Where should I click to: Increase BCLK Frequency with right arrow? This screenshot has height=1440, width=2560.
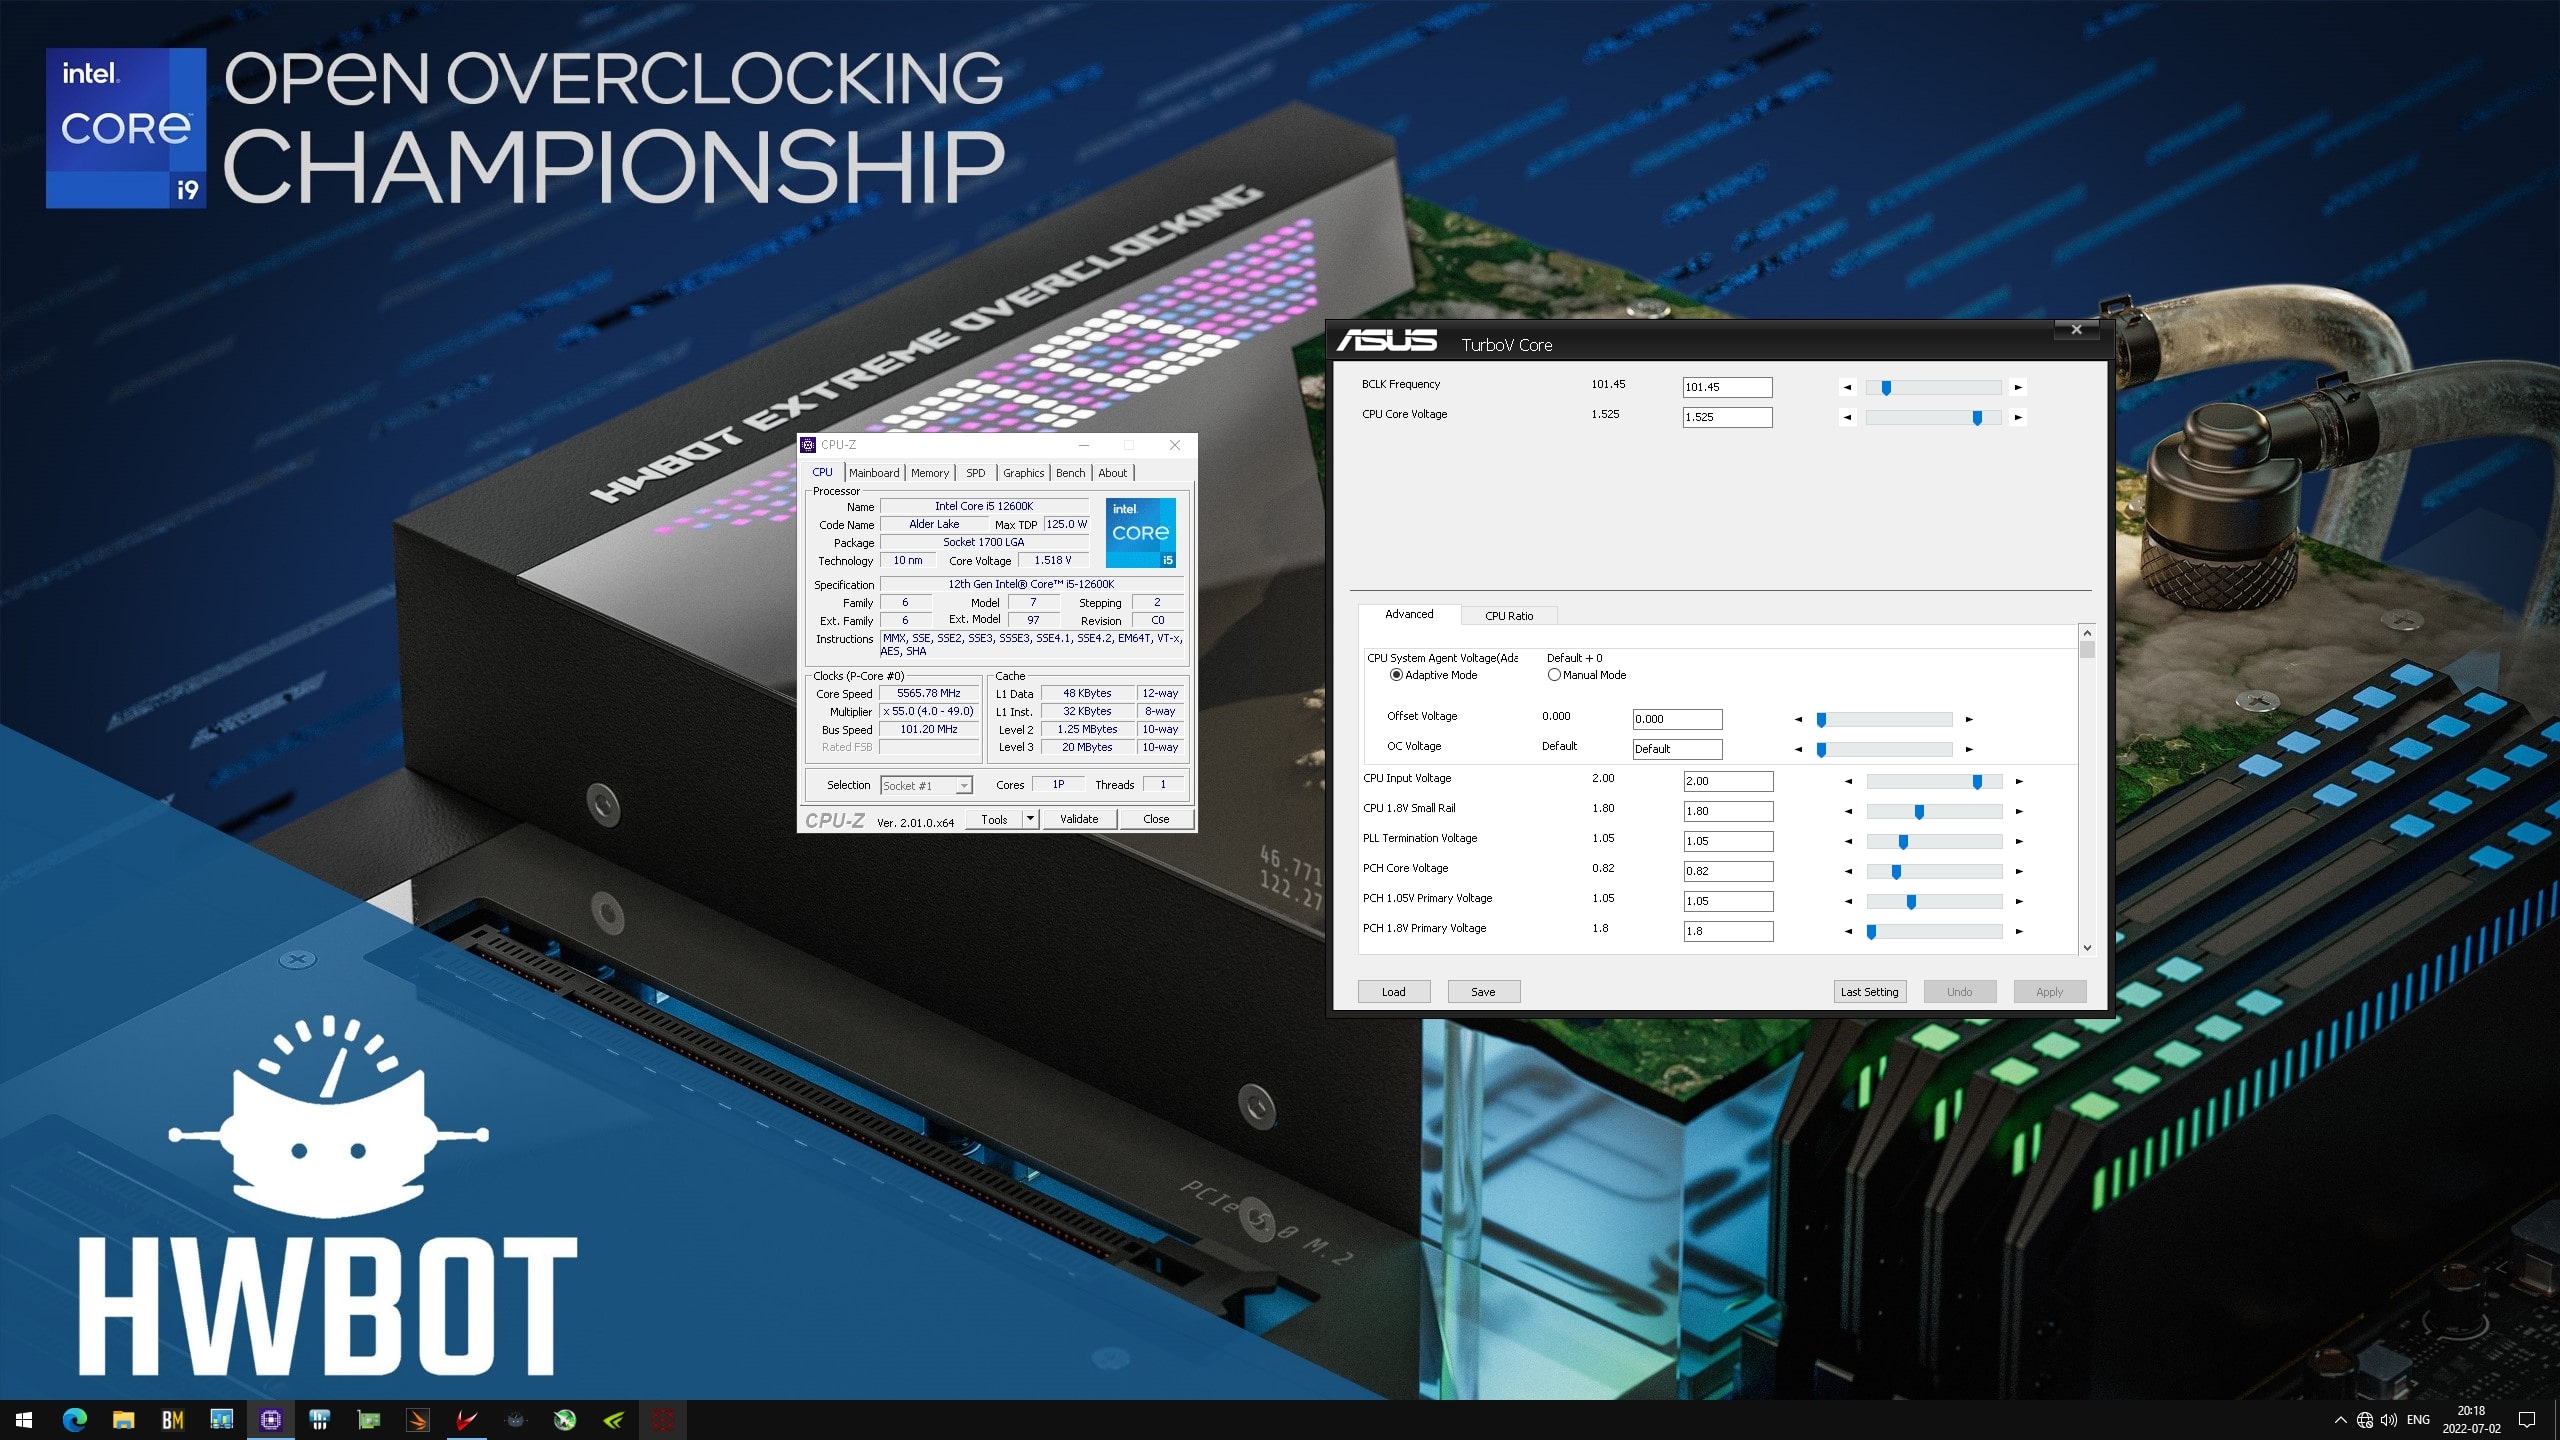click(2018, 387)
